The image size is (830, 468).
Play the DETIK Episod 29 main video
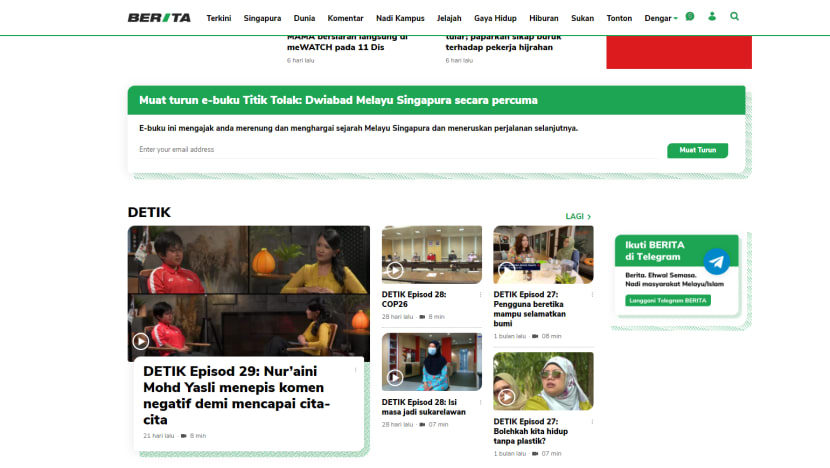click(x=140, y=341)
